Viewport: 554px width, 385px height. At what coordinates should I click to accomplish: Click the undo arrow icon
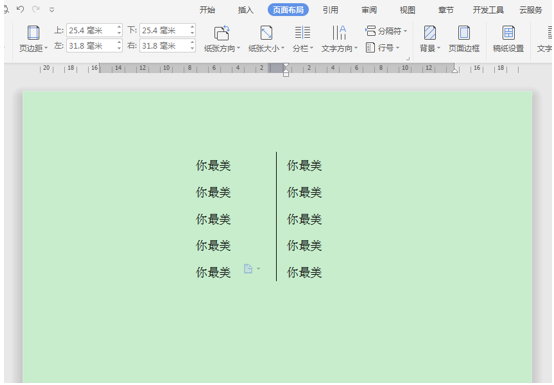[x=20, y=9]
